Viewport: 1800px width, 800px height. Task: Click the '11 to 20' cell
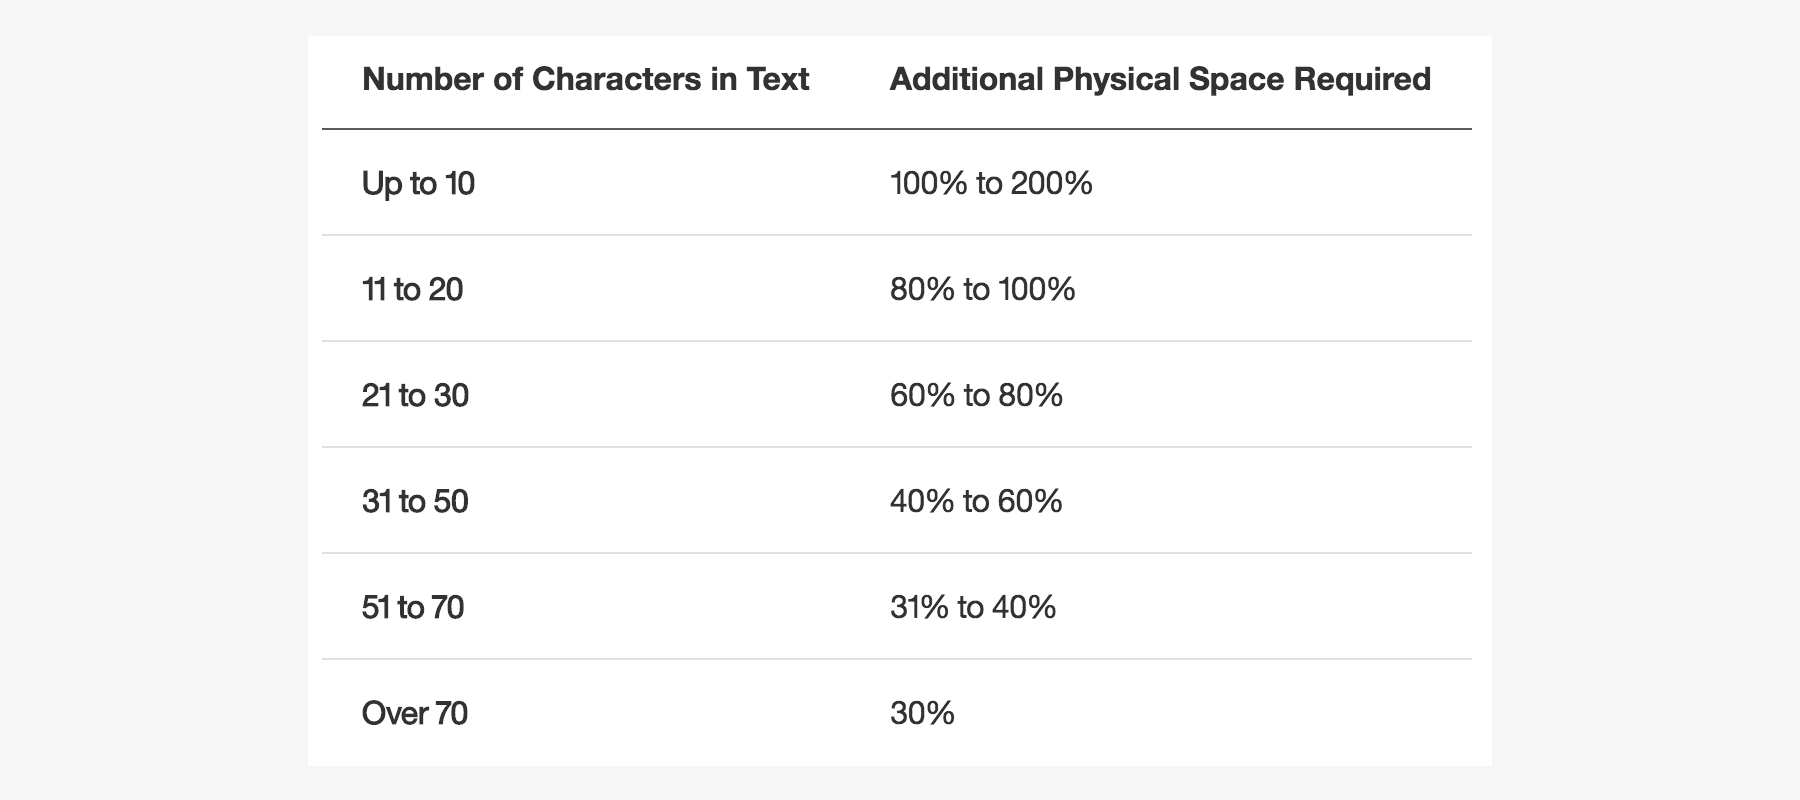click(x=412, y=290)
